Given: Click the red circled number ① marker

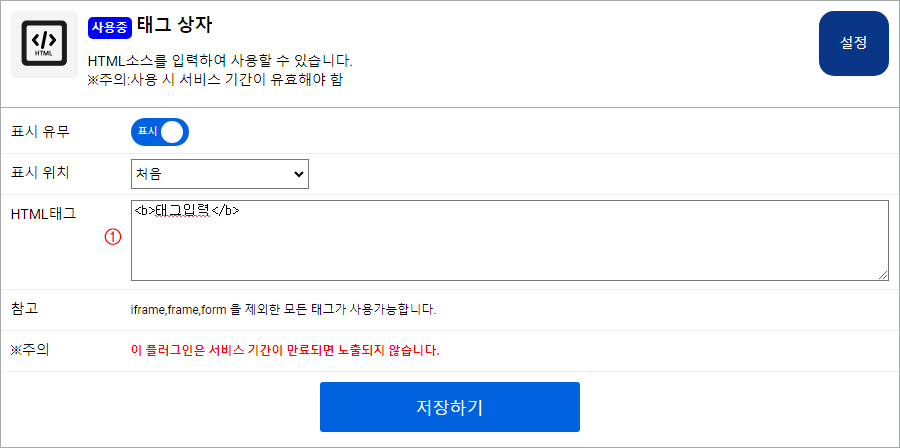Looking at the screenshot, I should (x=113, y=237).
